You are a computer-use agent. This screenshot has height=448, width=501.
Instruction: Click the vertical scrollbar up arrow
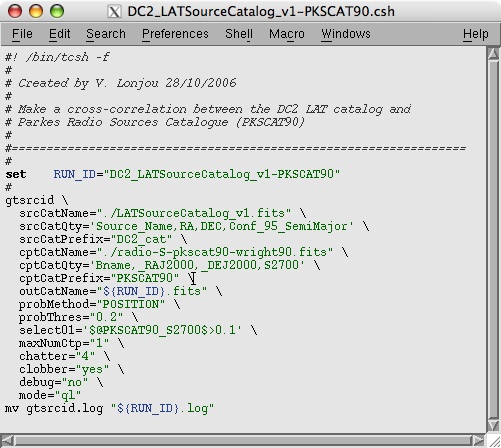point(493,54)
